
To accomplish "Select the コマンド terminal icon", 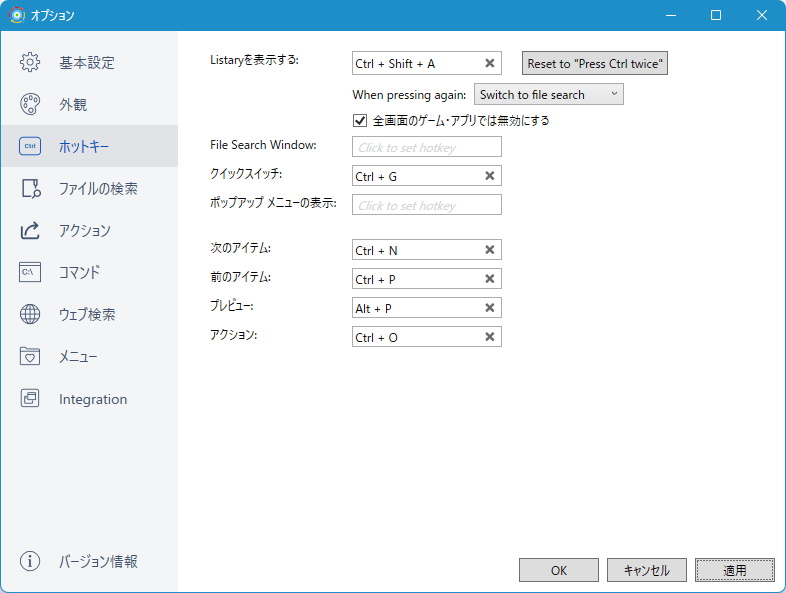I will tap(30, 272).
